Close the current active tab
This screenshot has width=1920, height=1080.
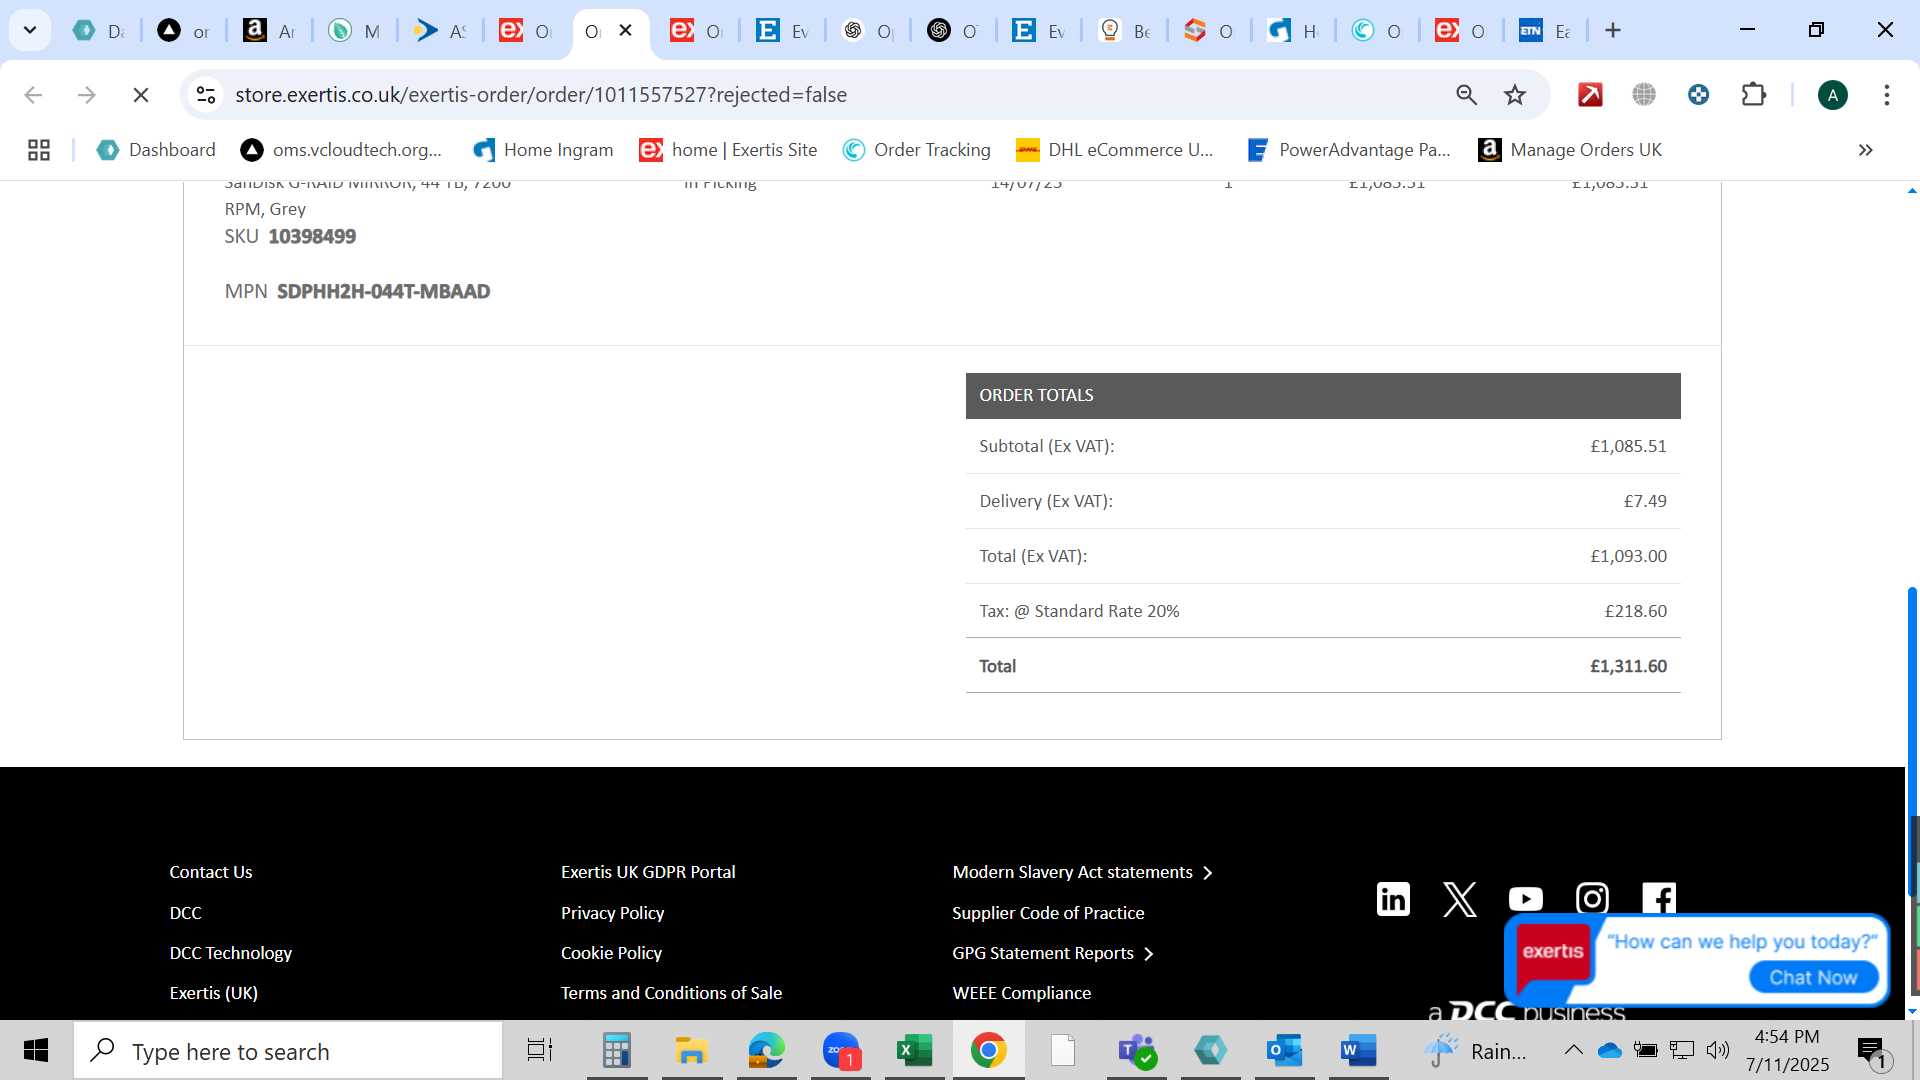[625, 30]
